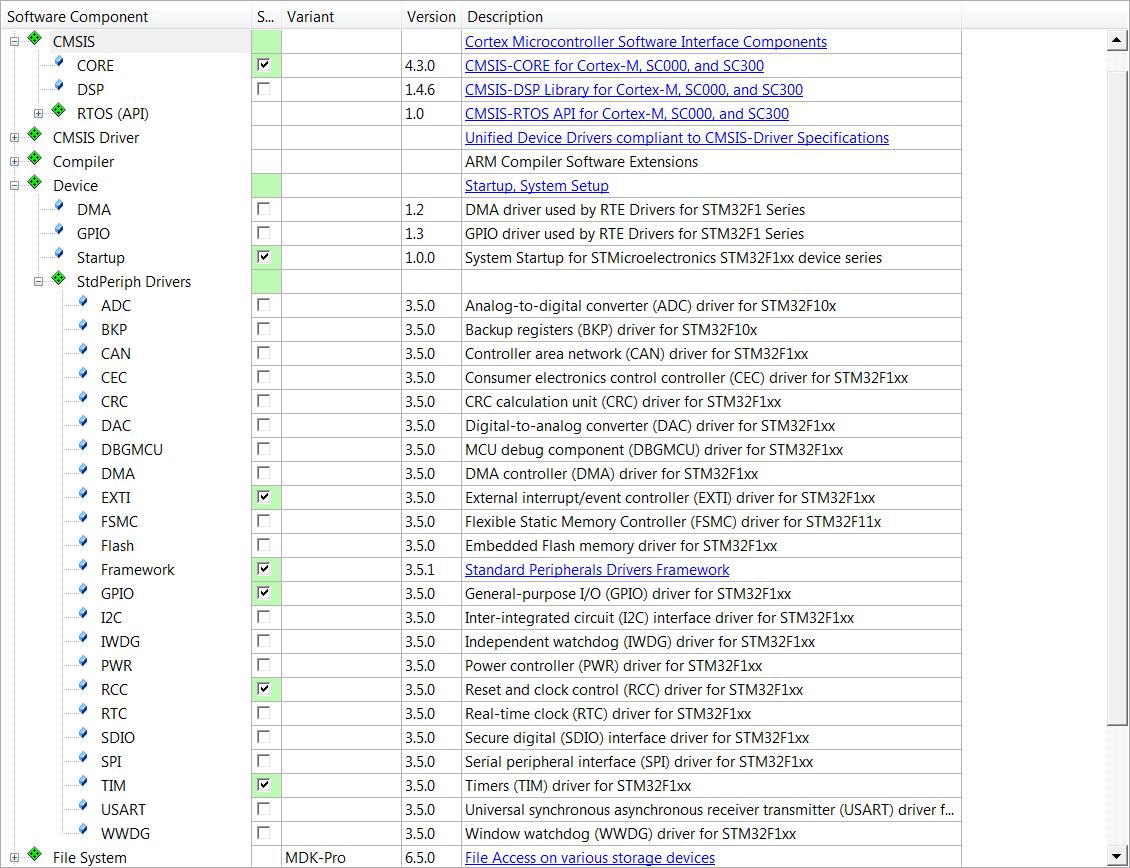Uncheck the EXTI driver checkbox
The image size is (1130, 868).
[x=264, y=497]
